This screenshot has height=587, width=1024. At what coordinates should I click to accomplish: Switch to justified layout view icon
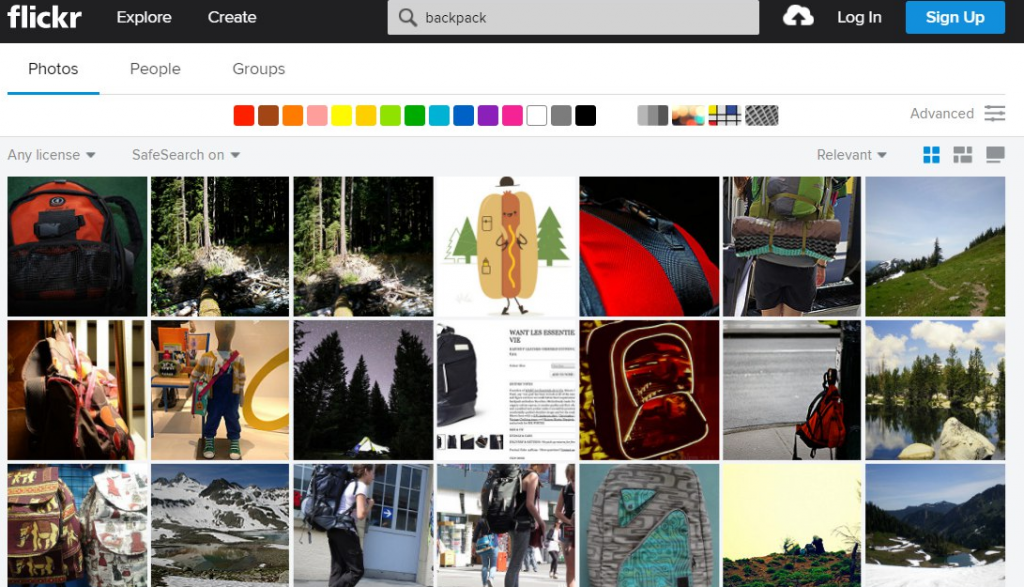(x=963, y=155)
